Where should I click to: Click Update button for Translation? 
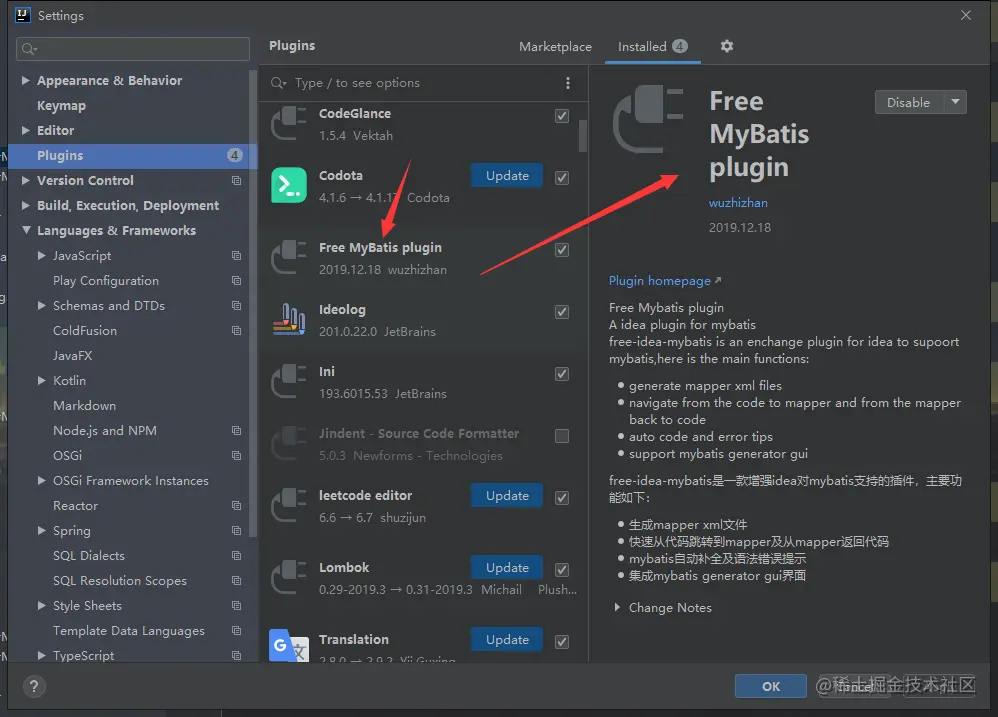point(507,639)
